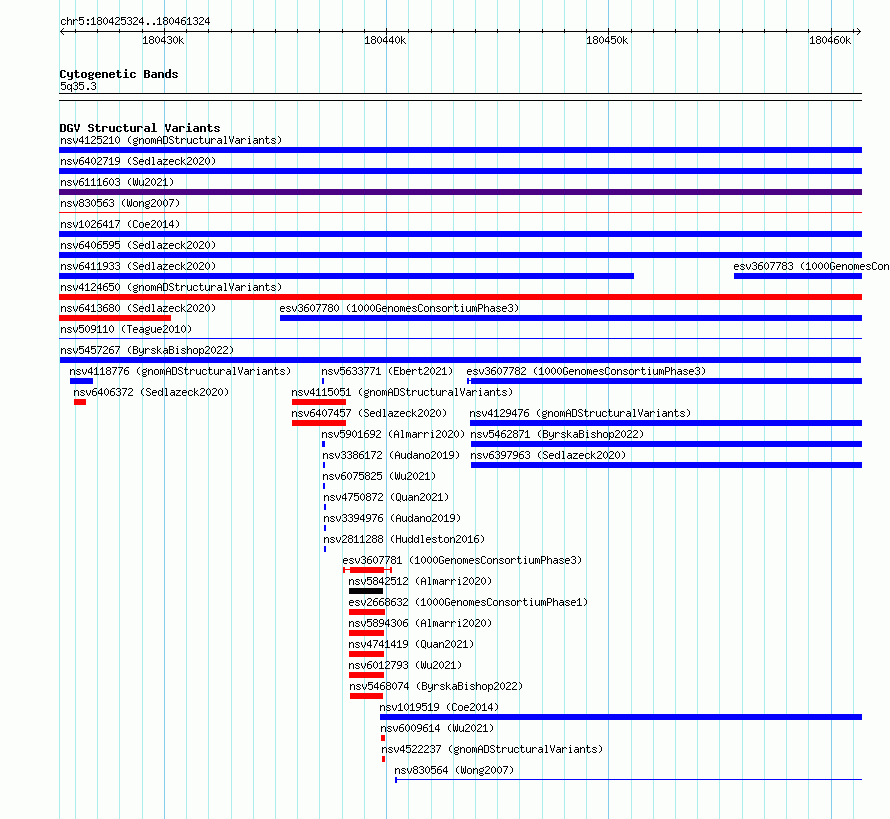Click the red nsv6413680 variant bar

click(115, 318)
